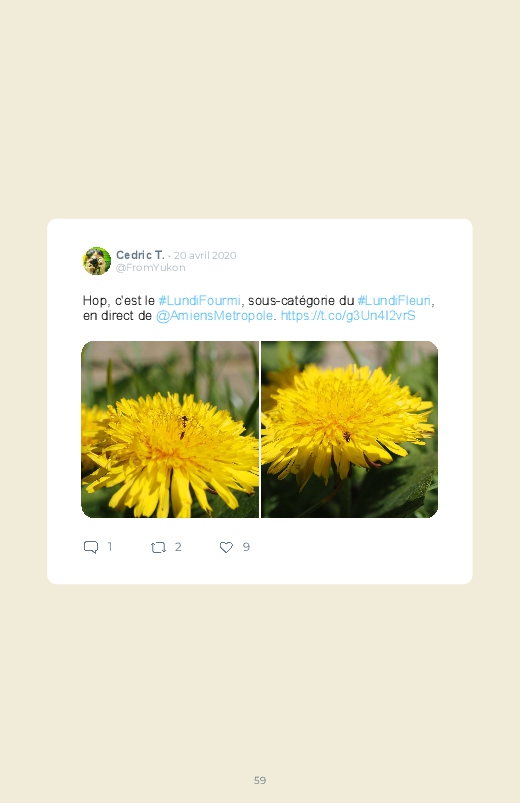Viewport: 520px width, 803px height.
Task: Click the 20 avril 2020 date
Action: pyautogui.click(x=205, y=255)
